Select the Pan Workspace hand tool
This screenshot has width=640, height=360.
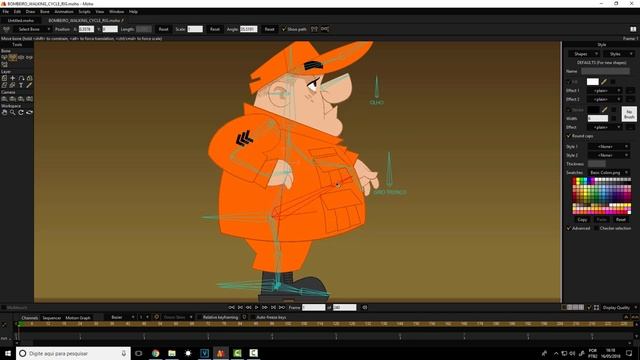point(4,112)
